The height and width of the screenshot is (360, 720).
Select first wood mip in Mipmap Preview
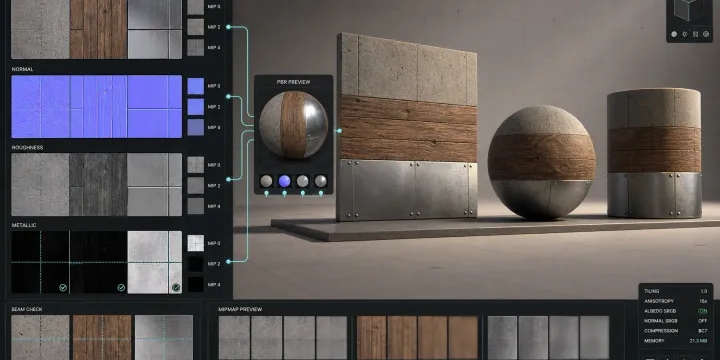pos(371,338)
